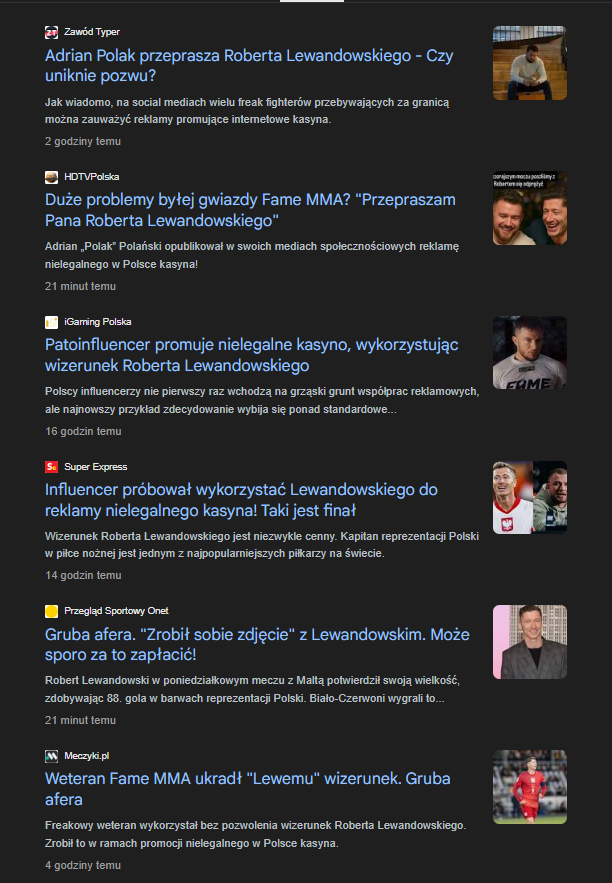The width and height of the screenshot is (612, 883).
Task: Open the 'Influencer próbował wykorzystać Lewandowskiego' article
Action: (241, 500)
